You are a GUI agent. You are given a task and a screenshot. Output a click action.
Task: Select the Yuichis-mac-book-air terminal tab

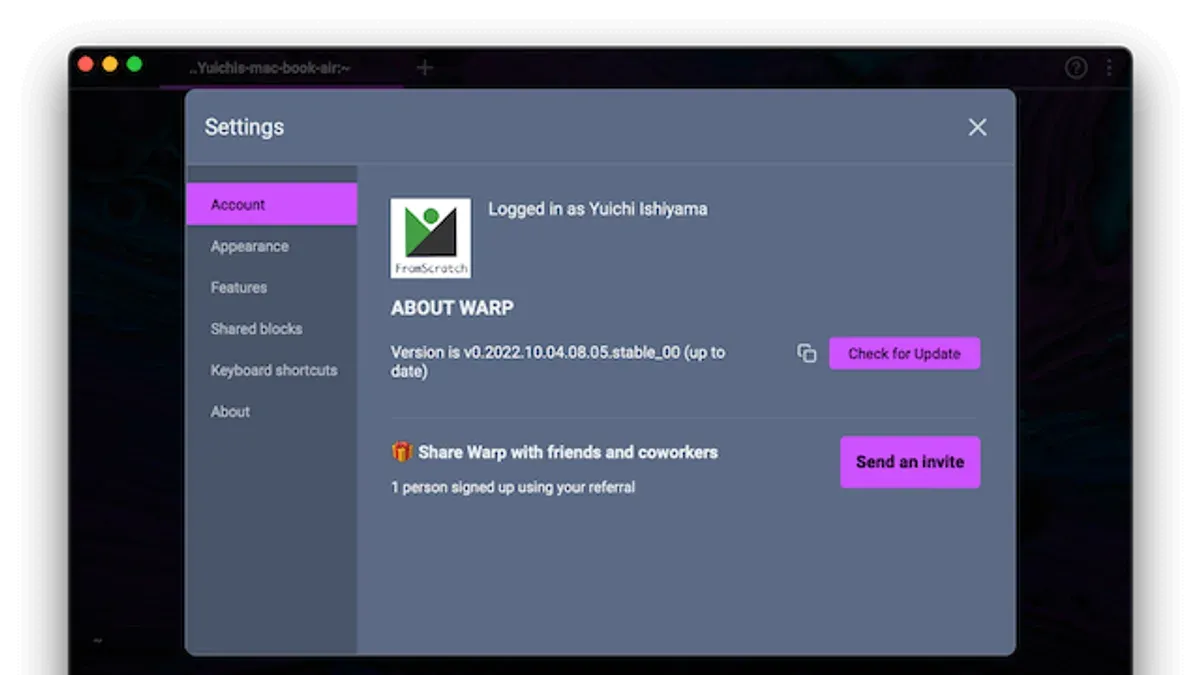coord(281,68)
